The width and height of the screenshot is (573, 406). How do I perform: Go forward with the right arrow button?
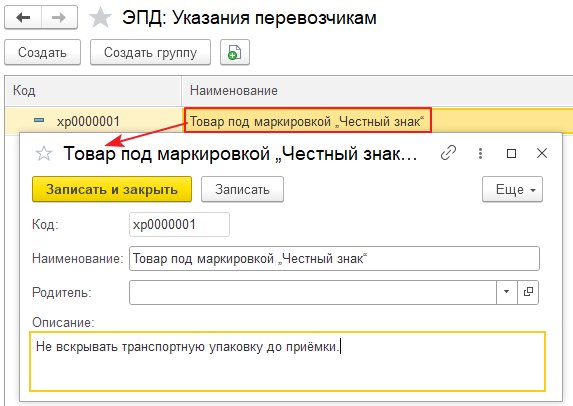click(59, 17)
